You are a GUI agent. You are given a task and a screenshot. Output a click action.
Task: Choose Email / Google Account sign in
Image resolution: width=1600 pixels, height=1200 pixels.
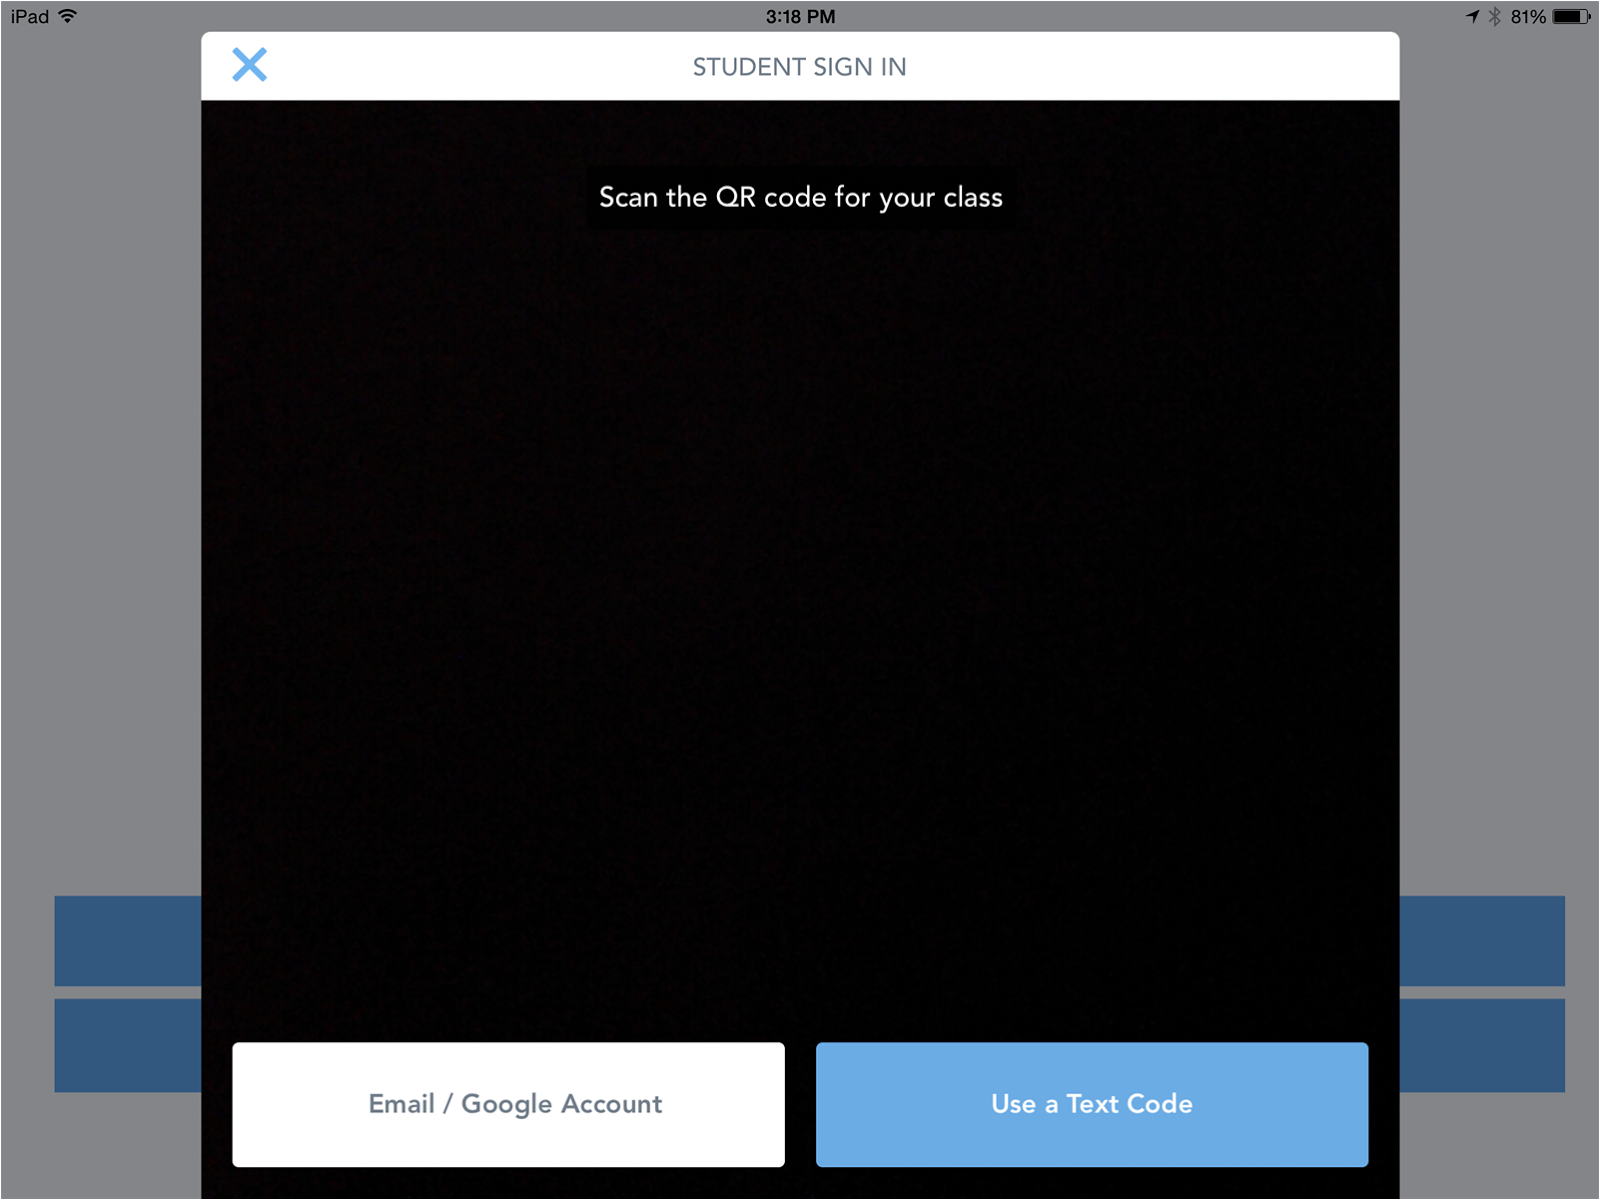(508, 1104)
